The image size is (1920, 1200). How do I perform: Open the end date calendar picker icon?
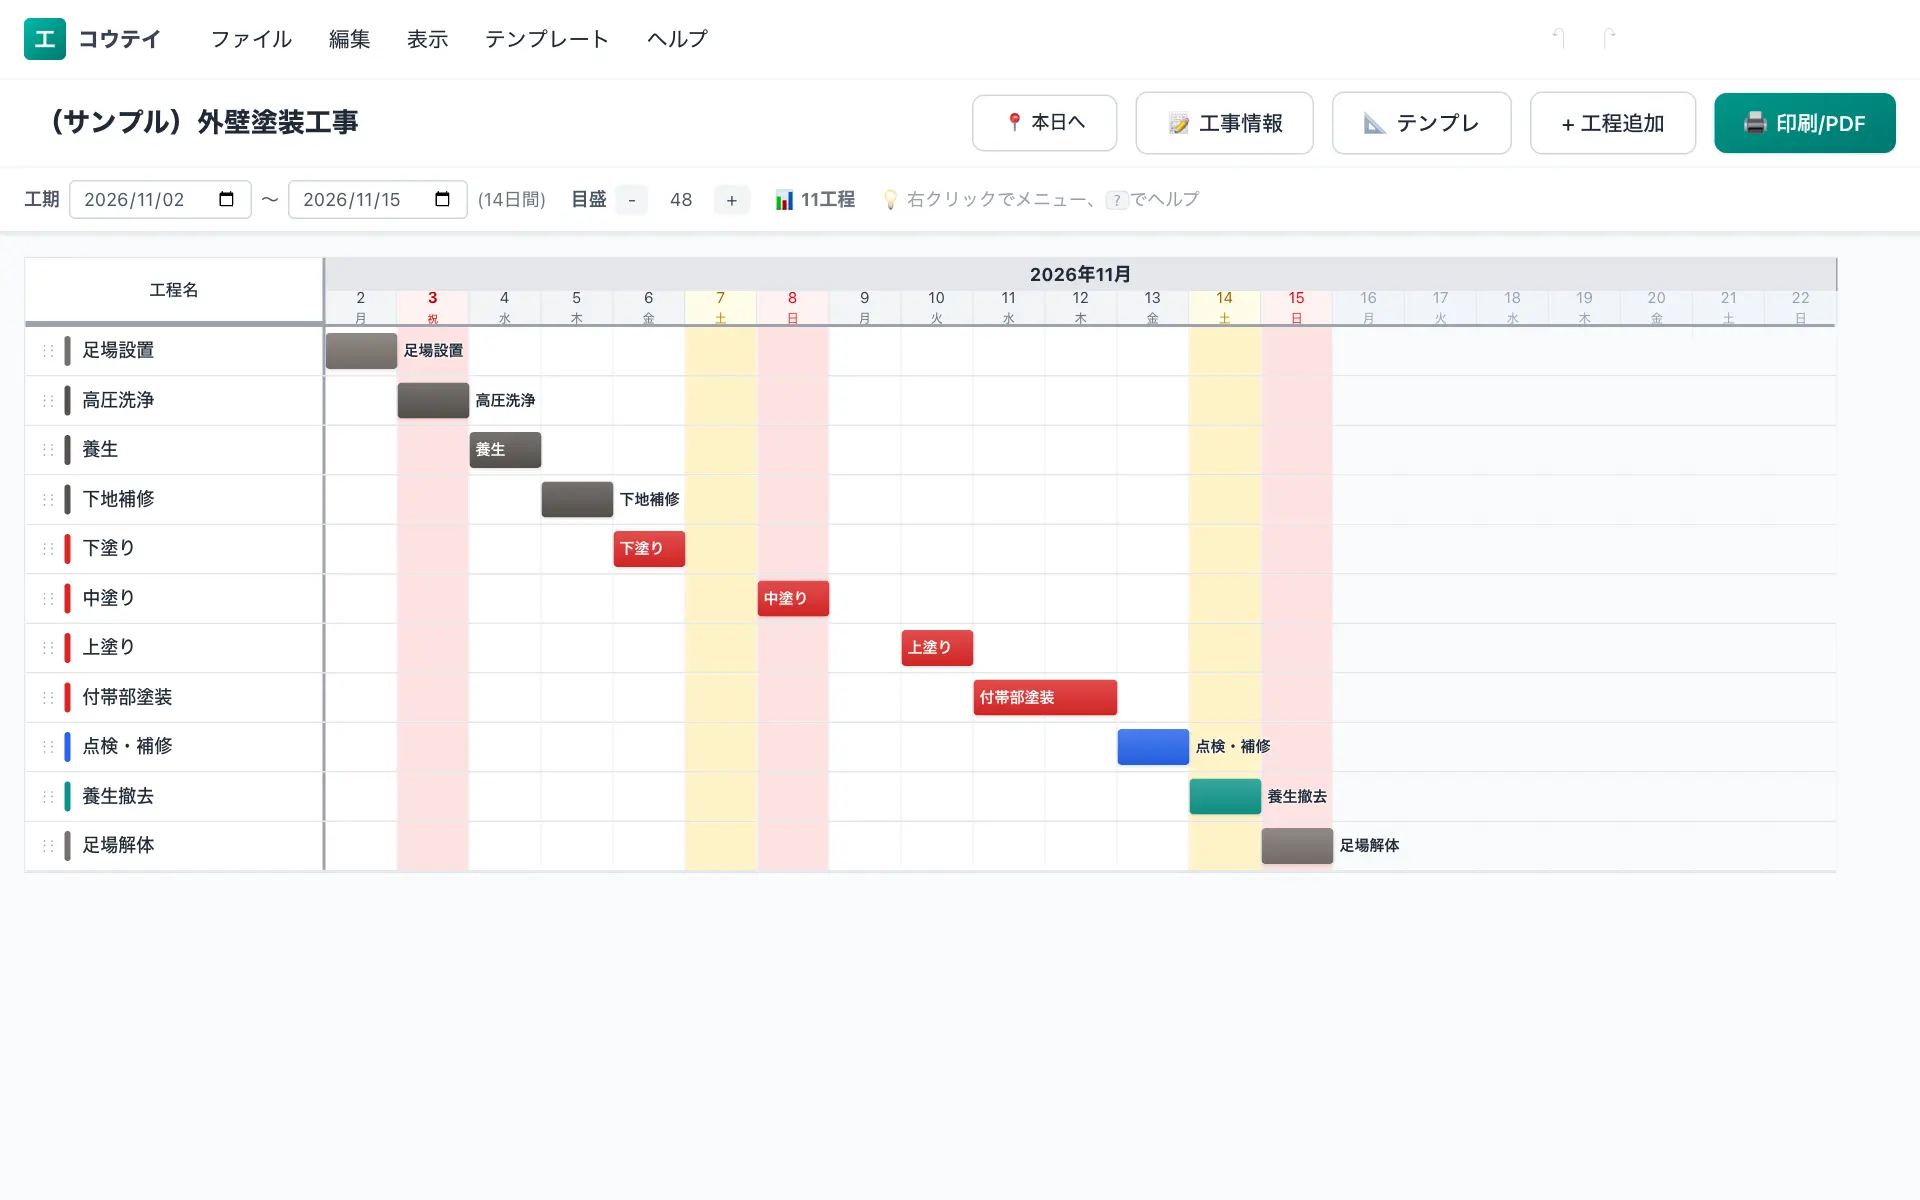click(443, 199)
